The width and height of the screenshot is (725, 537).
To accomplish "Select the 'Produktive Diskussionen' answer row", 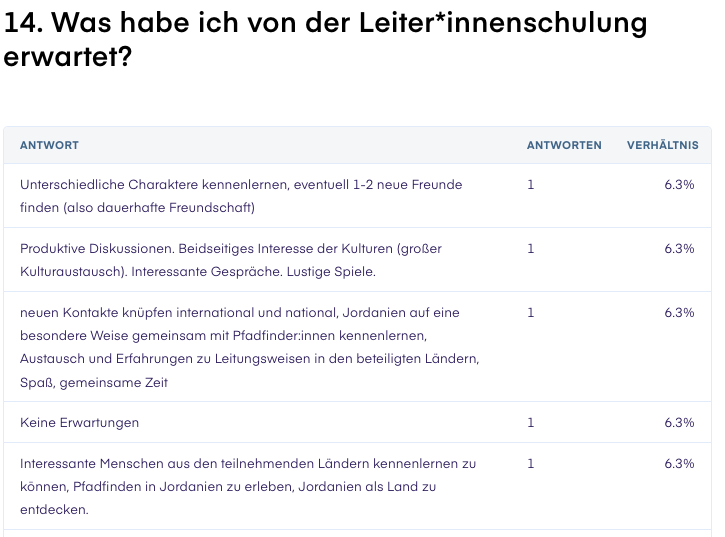I will (x=357, y=259).
